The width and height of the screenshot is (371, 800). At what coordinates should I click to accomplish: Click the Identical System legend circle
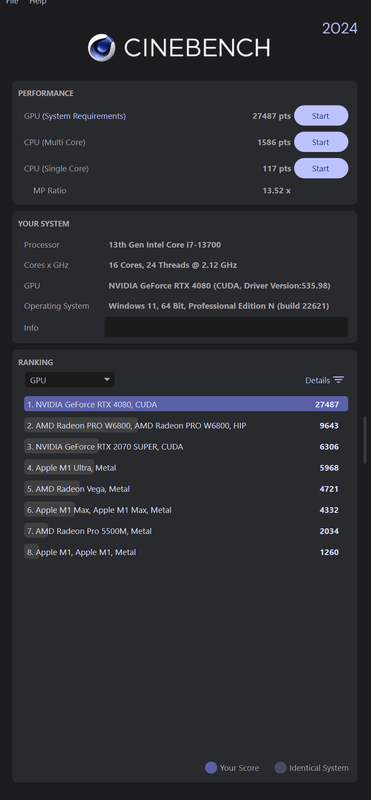(280, 768)
